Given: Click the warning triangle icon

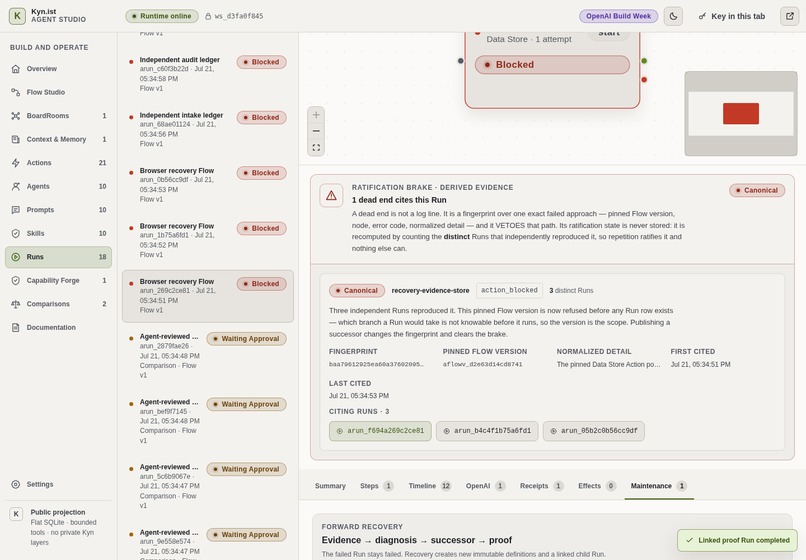Looking at the screenshot, I should [x=331, y=196].
